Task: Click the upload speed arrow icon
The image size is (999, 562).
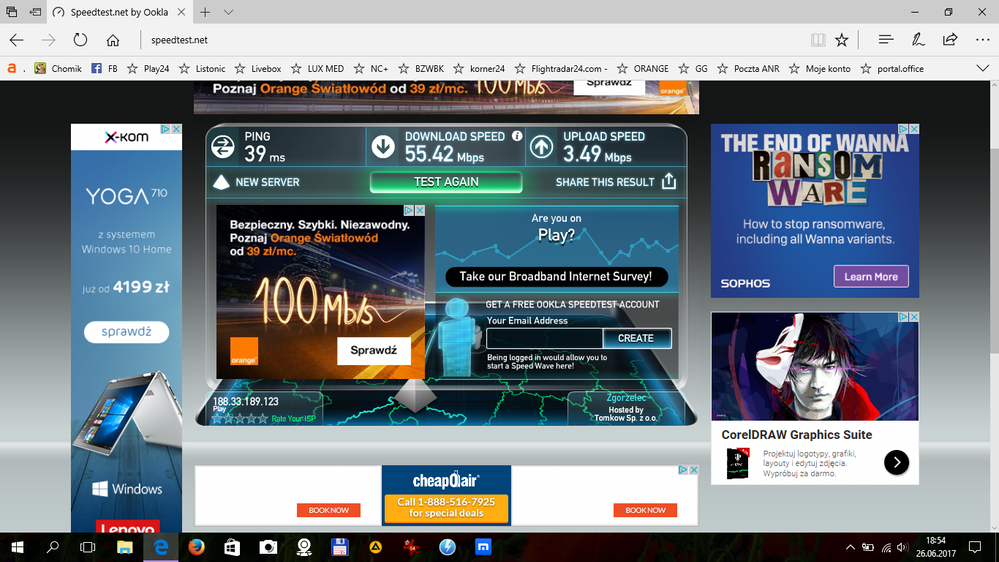Action: coord(542,147)
